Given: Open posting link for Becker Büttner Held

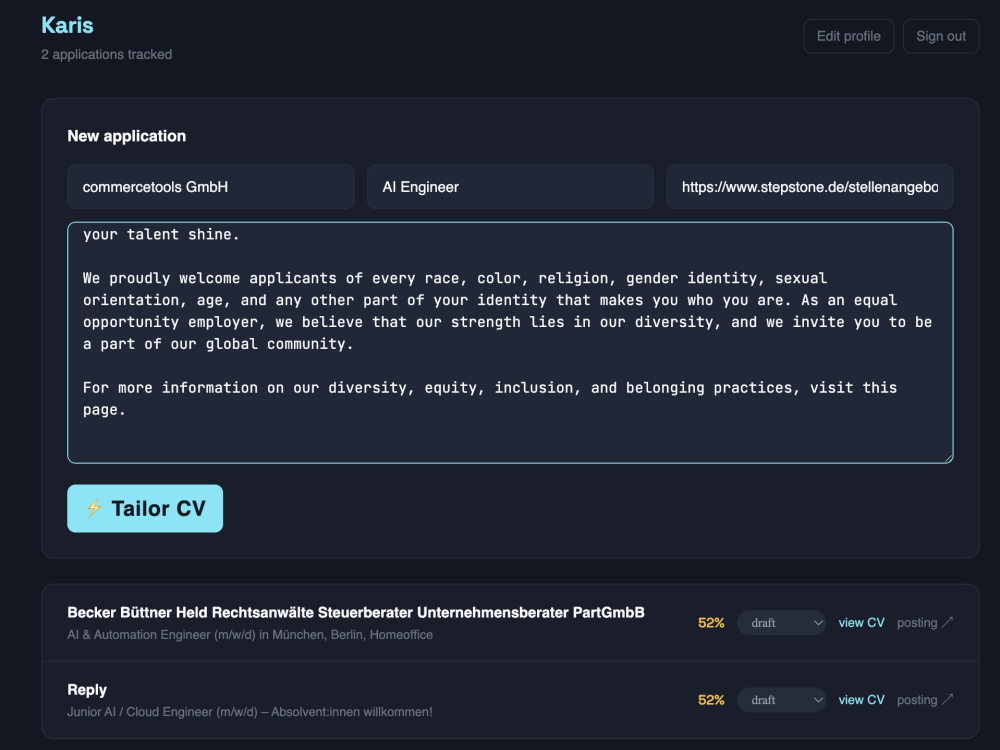Looking at the screenshot, I should pyautogui.click(x=925, y=623).
